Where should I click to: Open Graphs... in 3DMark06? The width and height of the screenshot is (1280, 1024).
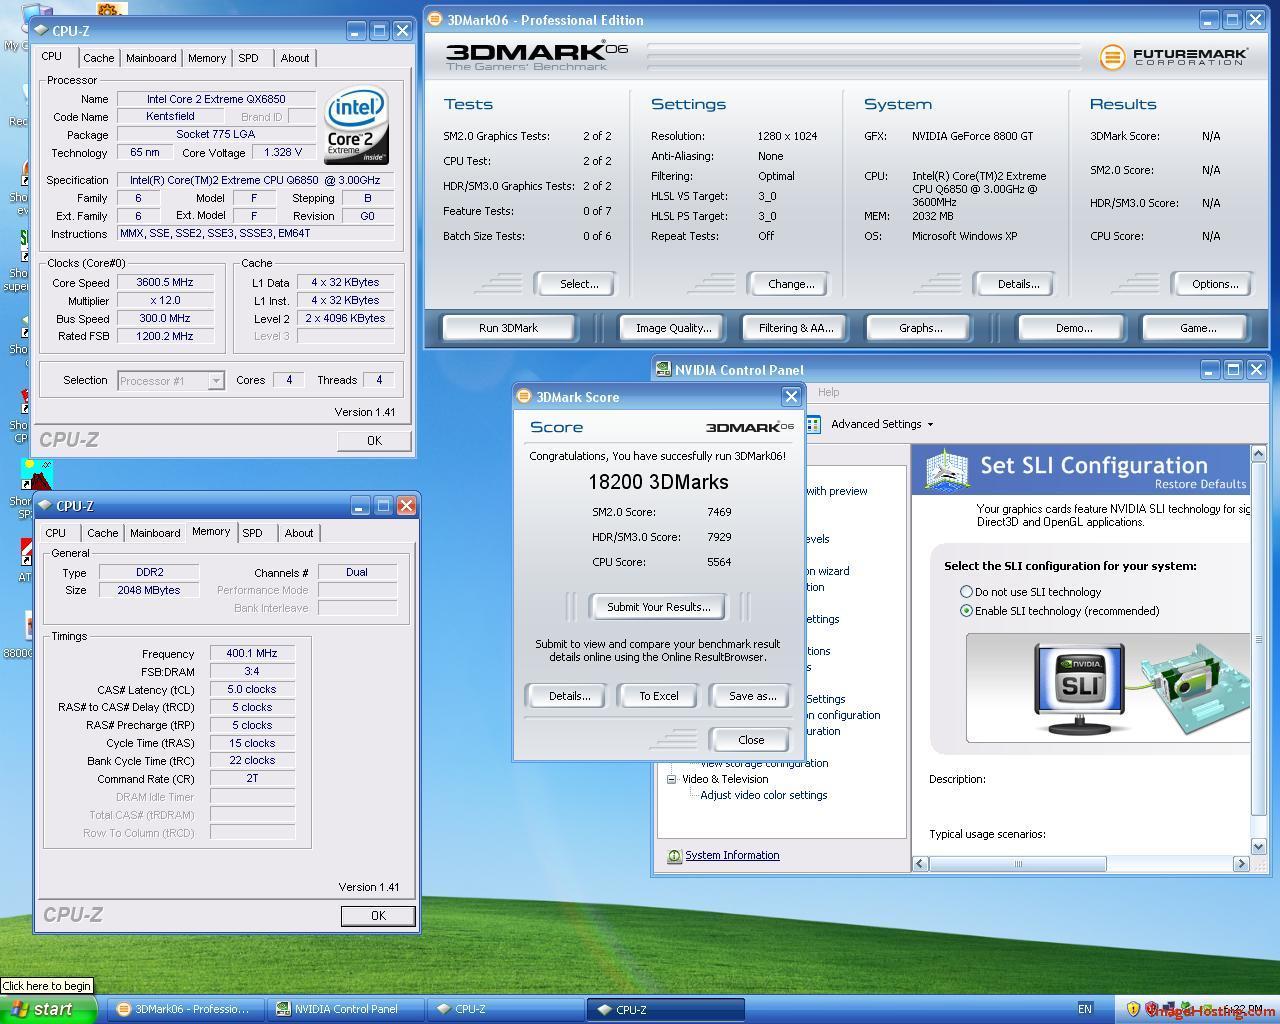point(920,328)
